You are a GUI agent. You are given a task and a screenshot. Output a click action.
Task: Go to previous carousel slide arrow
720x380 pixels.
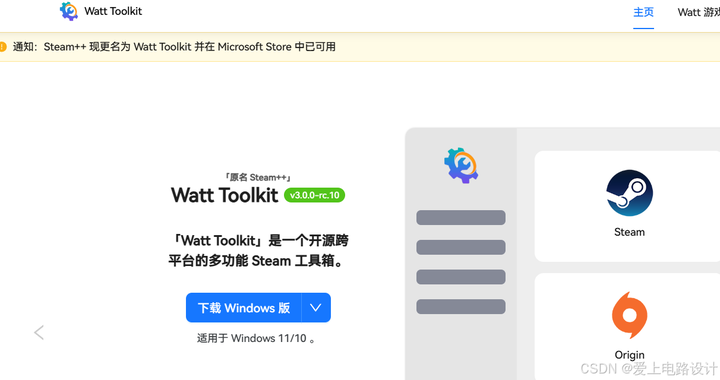pos(39,332)
